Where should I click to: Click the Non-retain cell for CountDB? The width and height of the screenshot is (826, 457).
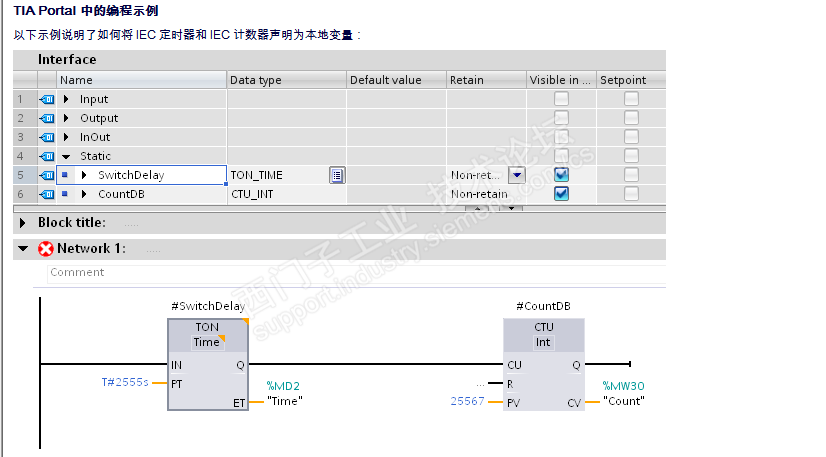click(486, 194)
